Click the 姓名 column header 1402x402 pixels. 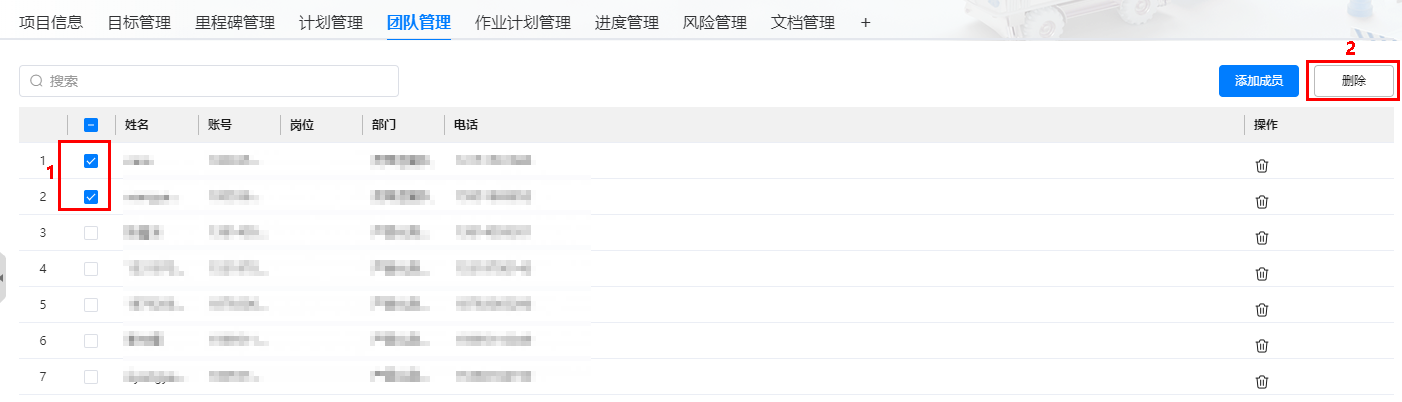(137, 125)
